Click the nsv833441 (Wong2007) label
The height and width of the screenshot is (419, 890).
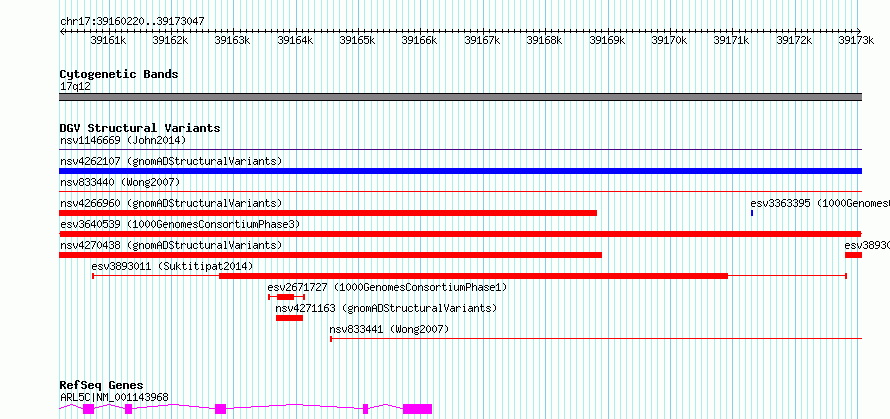389,329
